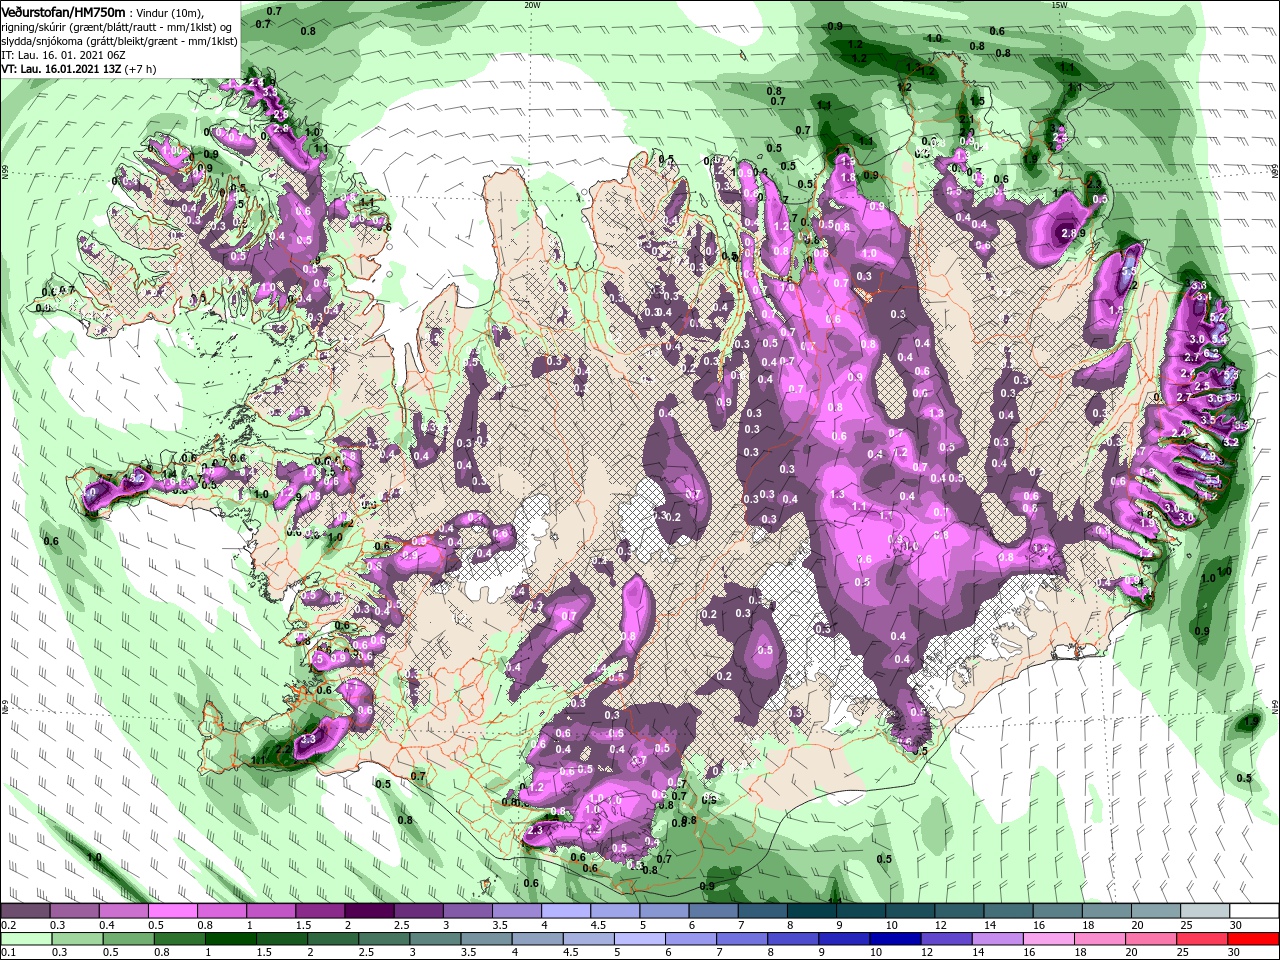The height and width of the screenshot is (960, 1280).
Task: Pick the white 30 snow scale swatch
Action: pyautogui.click(x=1253, y=911)
